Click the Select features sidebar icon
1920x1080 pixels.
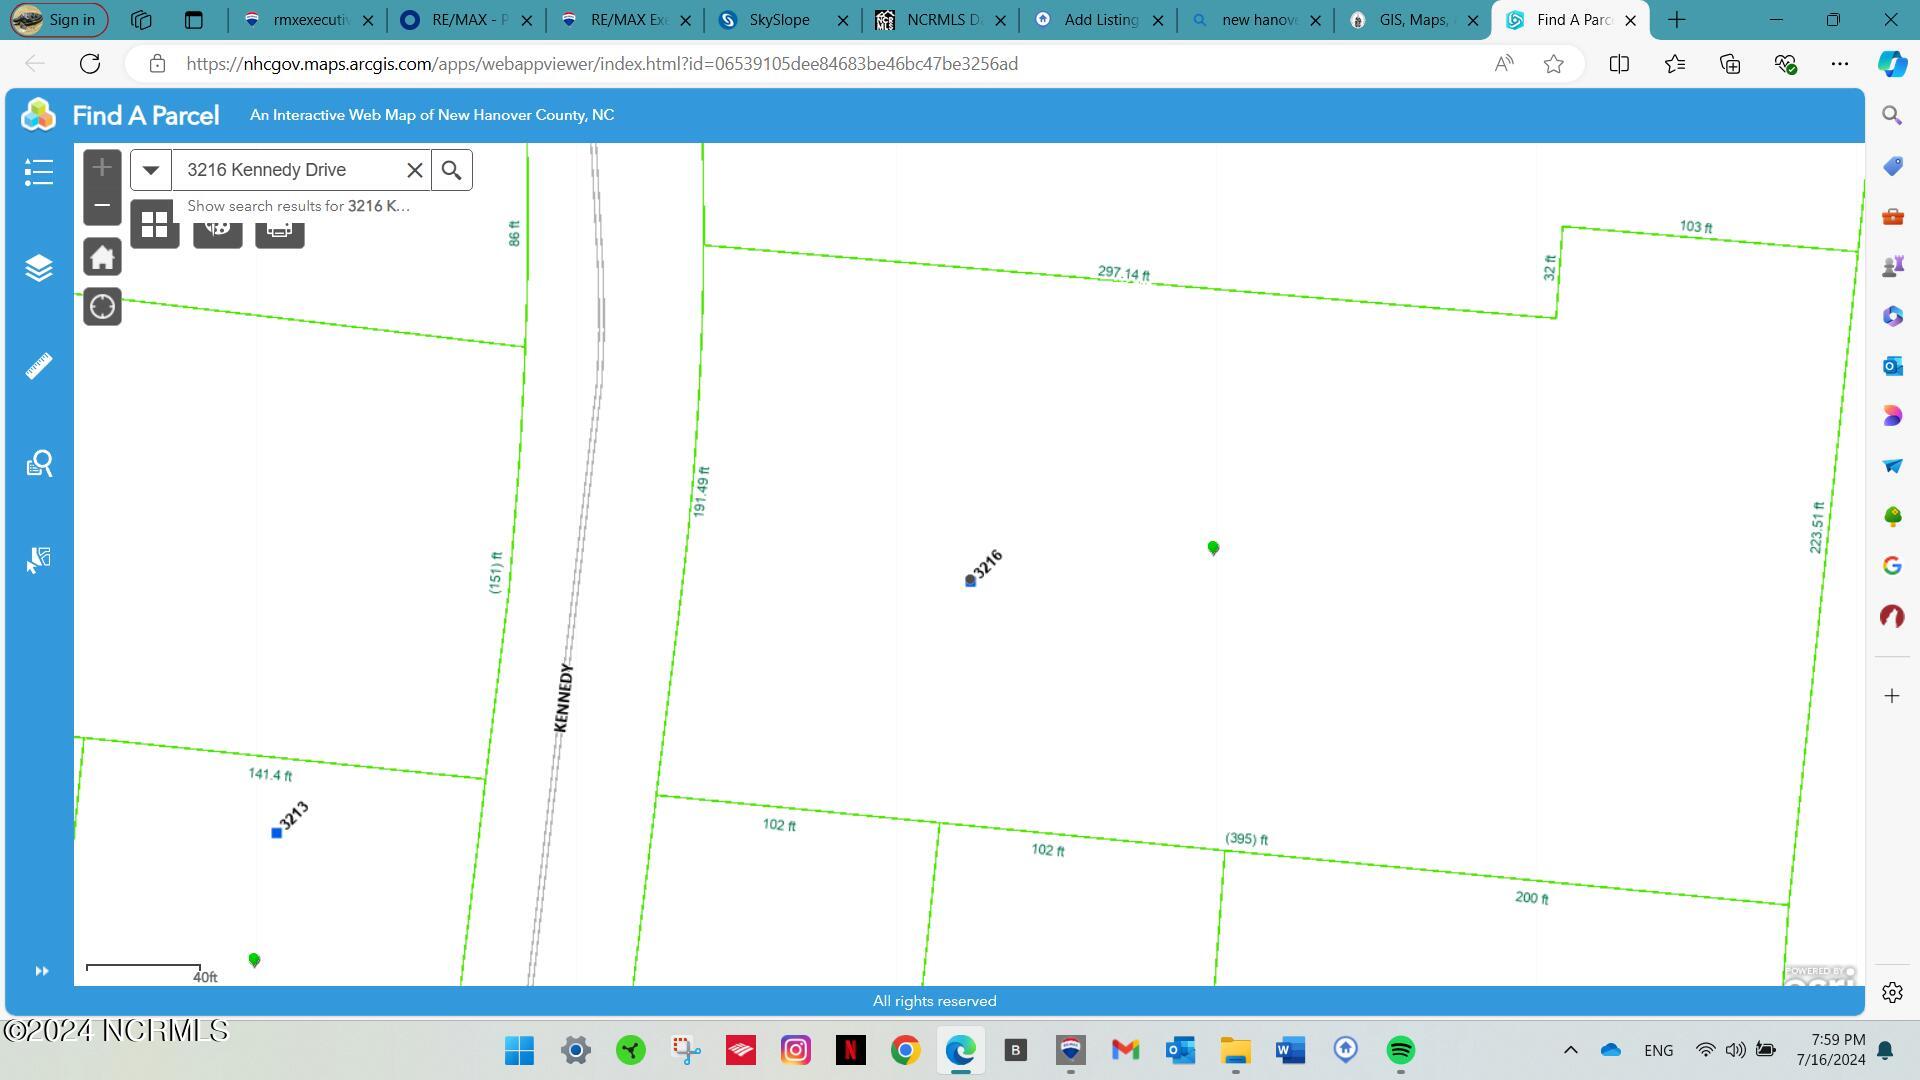[x=38, y=560]
